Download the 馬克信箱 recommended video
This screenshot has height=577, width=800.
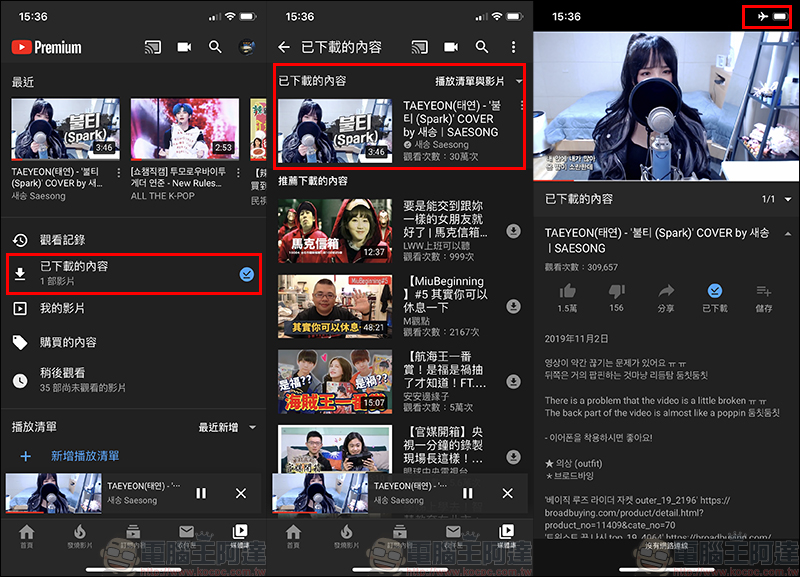click(x=513, y=231)
